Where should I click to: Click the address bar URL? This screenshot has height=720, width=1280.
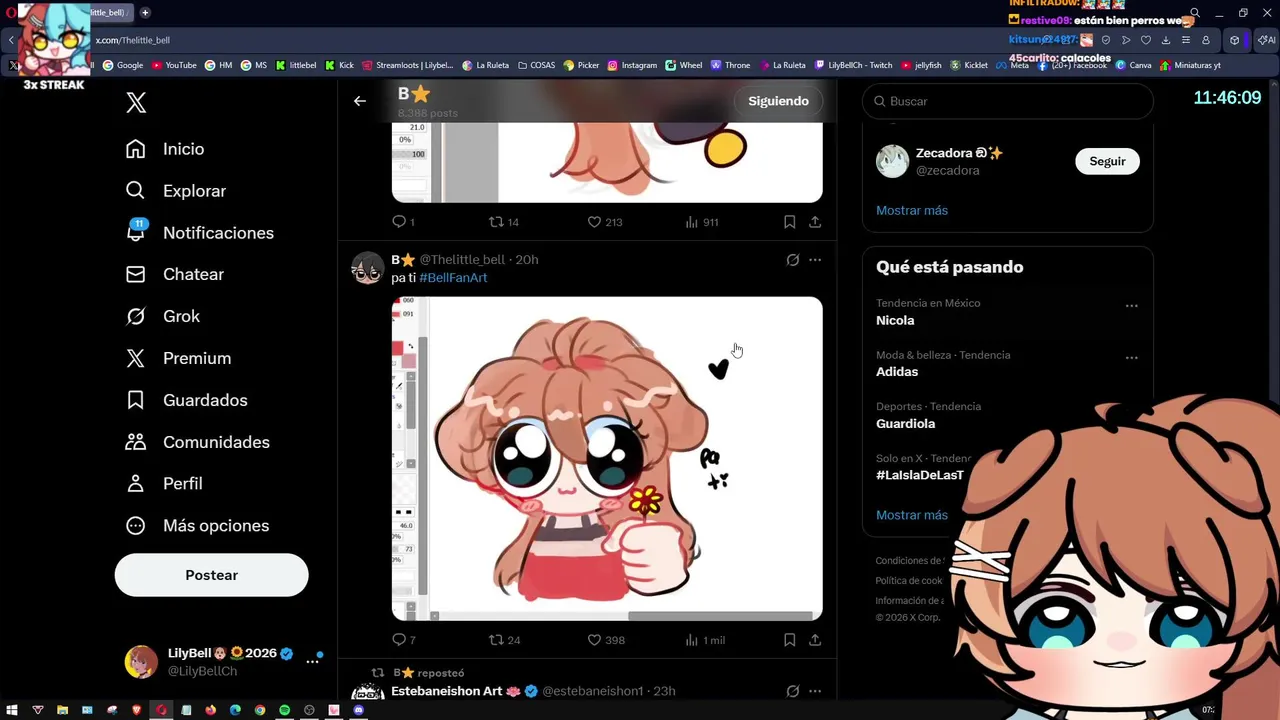click(x=133, y=40)
